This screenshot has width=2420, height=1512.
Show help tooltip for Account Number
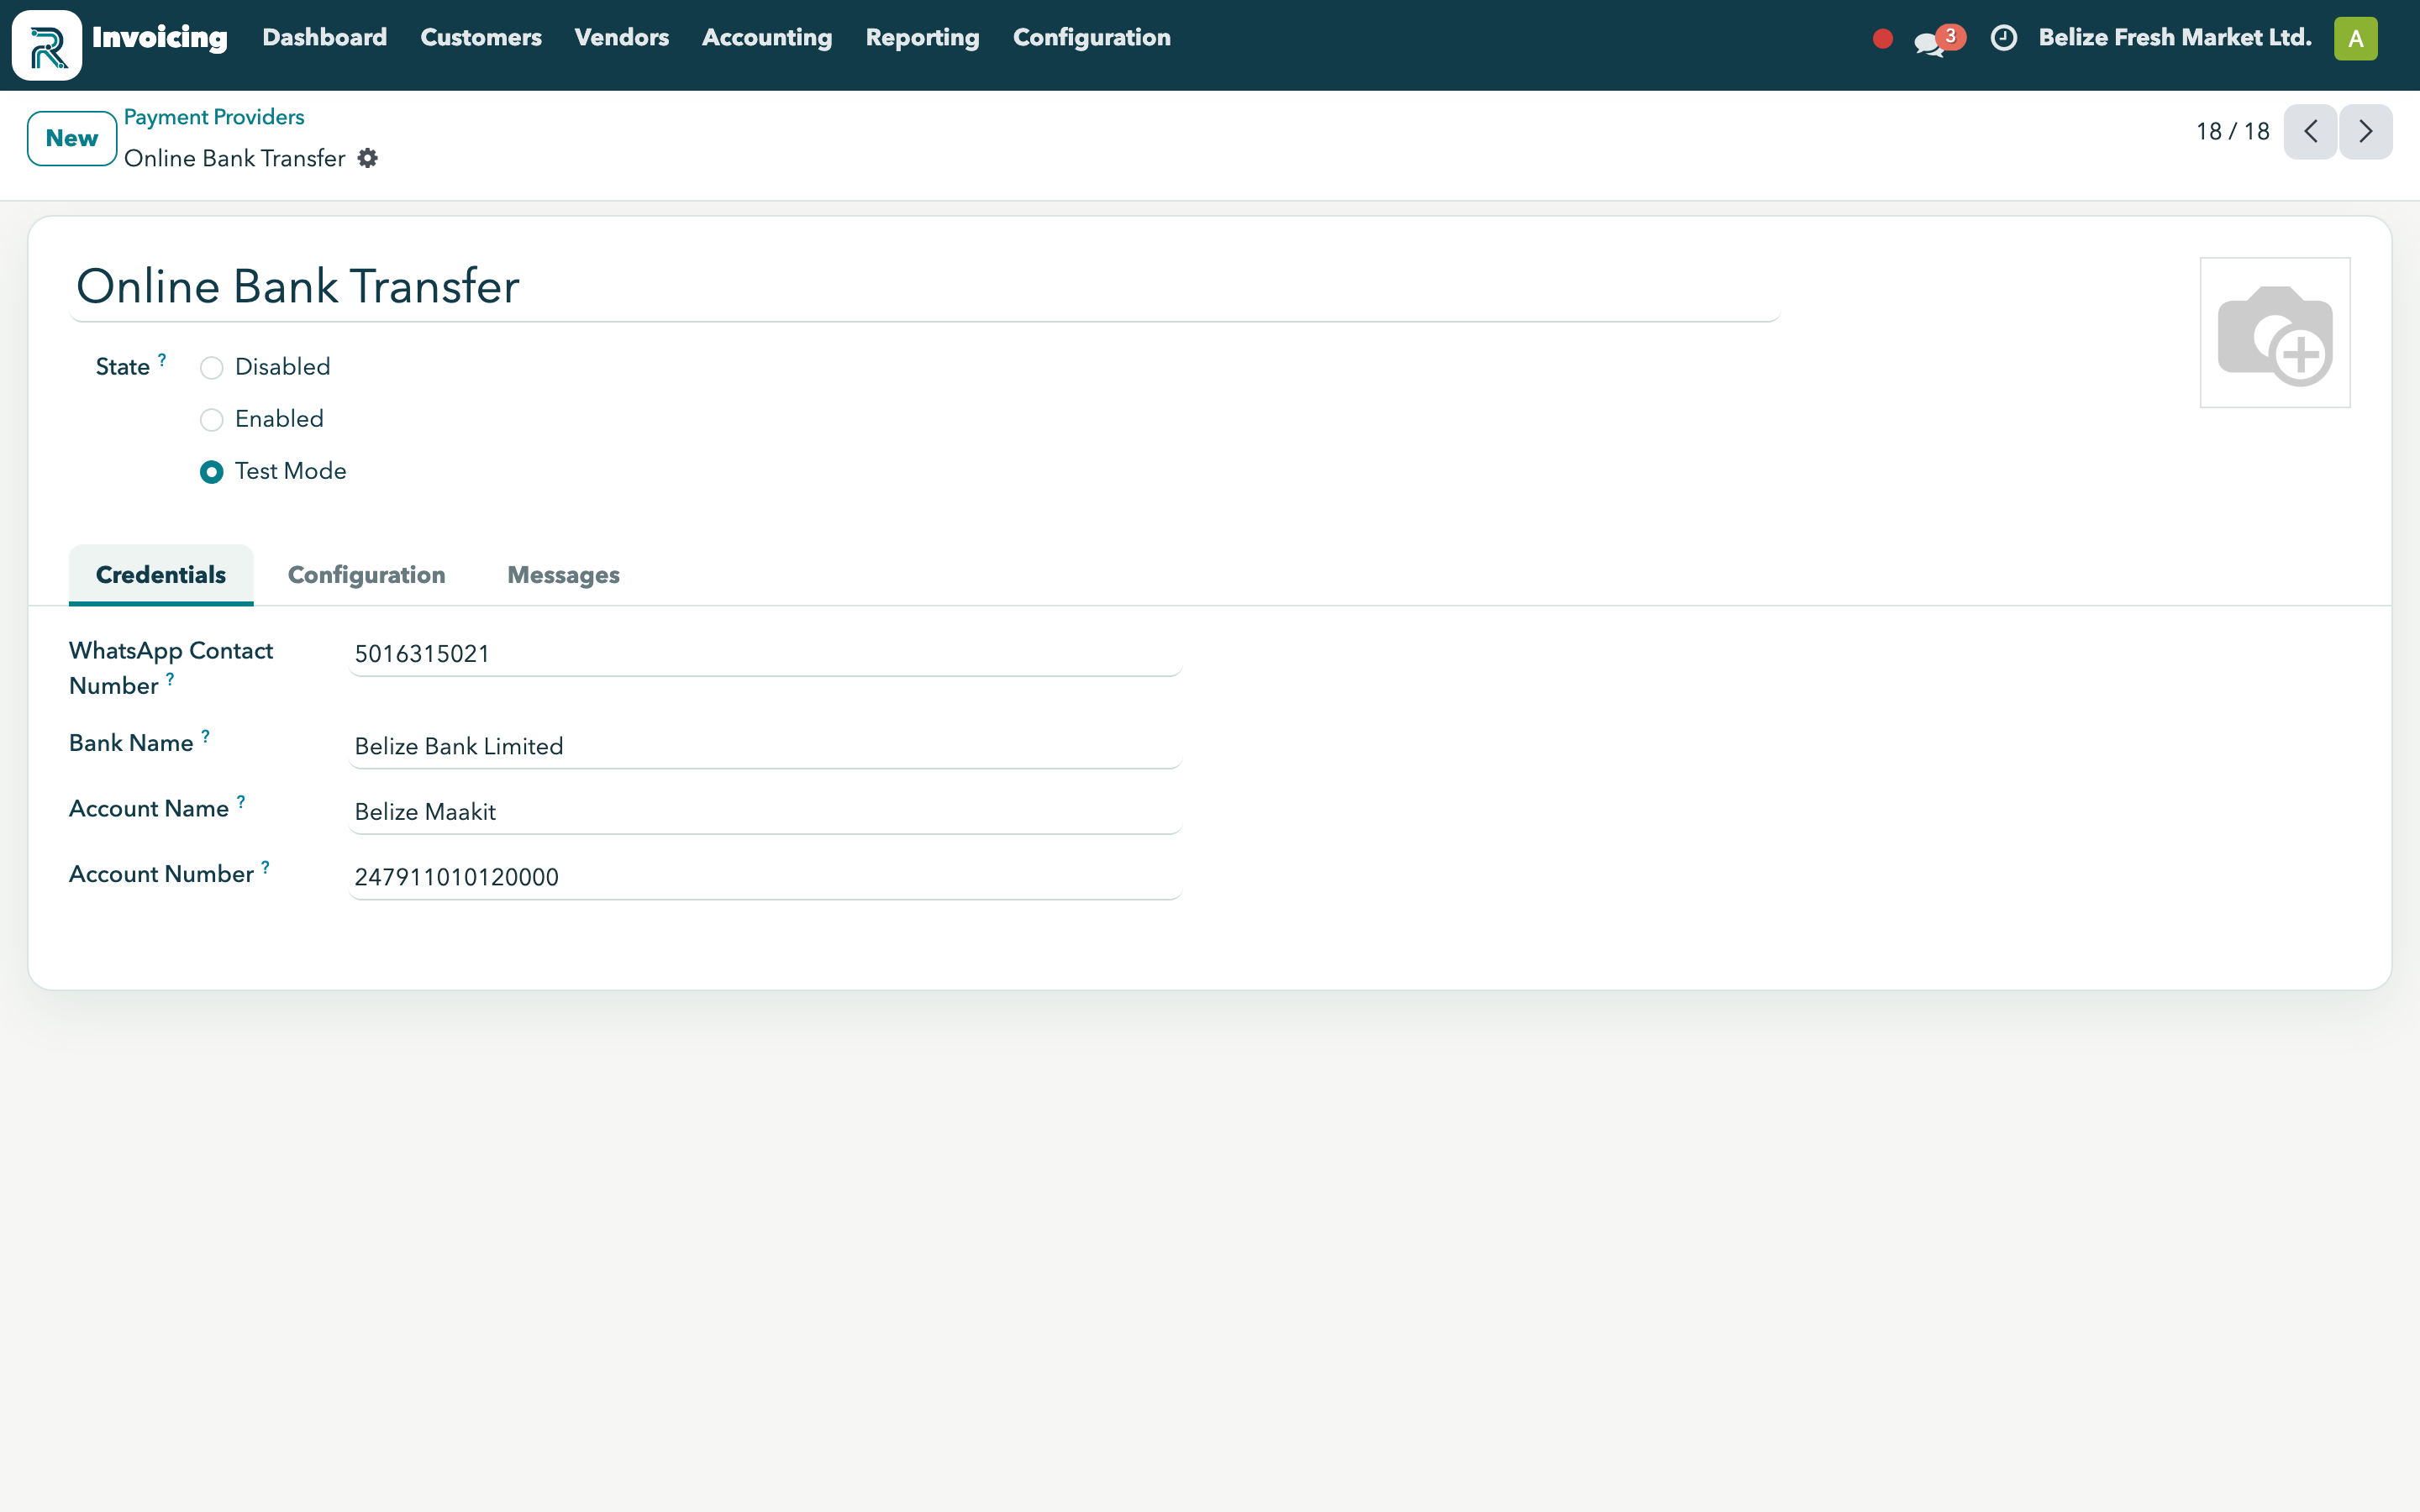[x=265, y=867]
